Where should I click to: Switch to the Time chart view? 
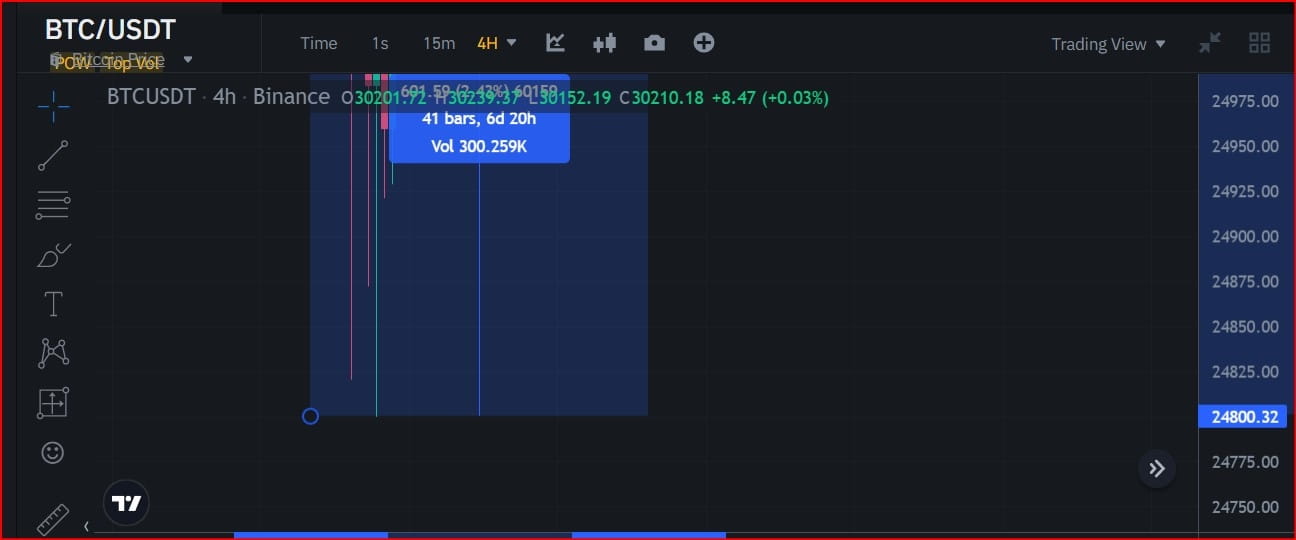319,43
